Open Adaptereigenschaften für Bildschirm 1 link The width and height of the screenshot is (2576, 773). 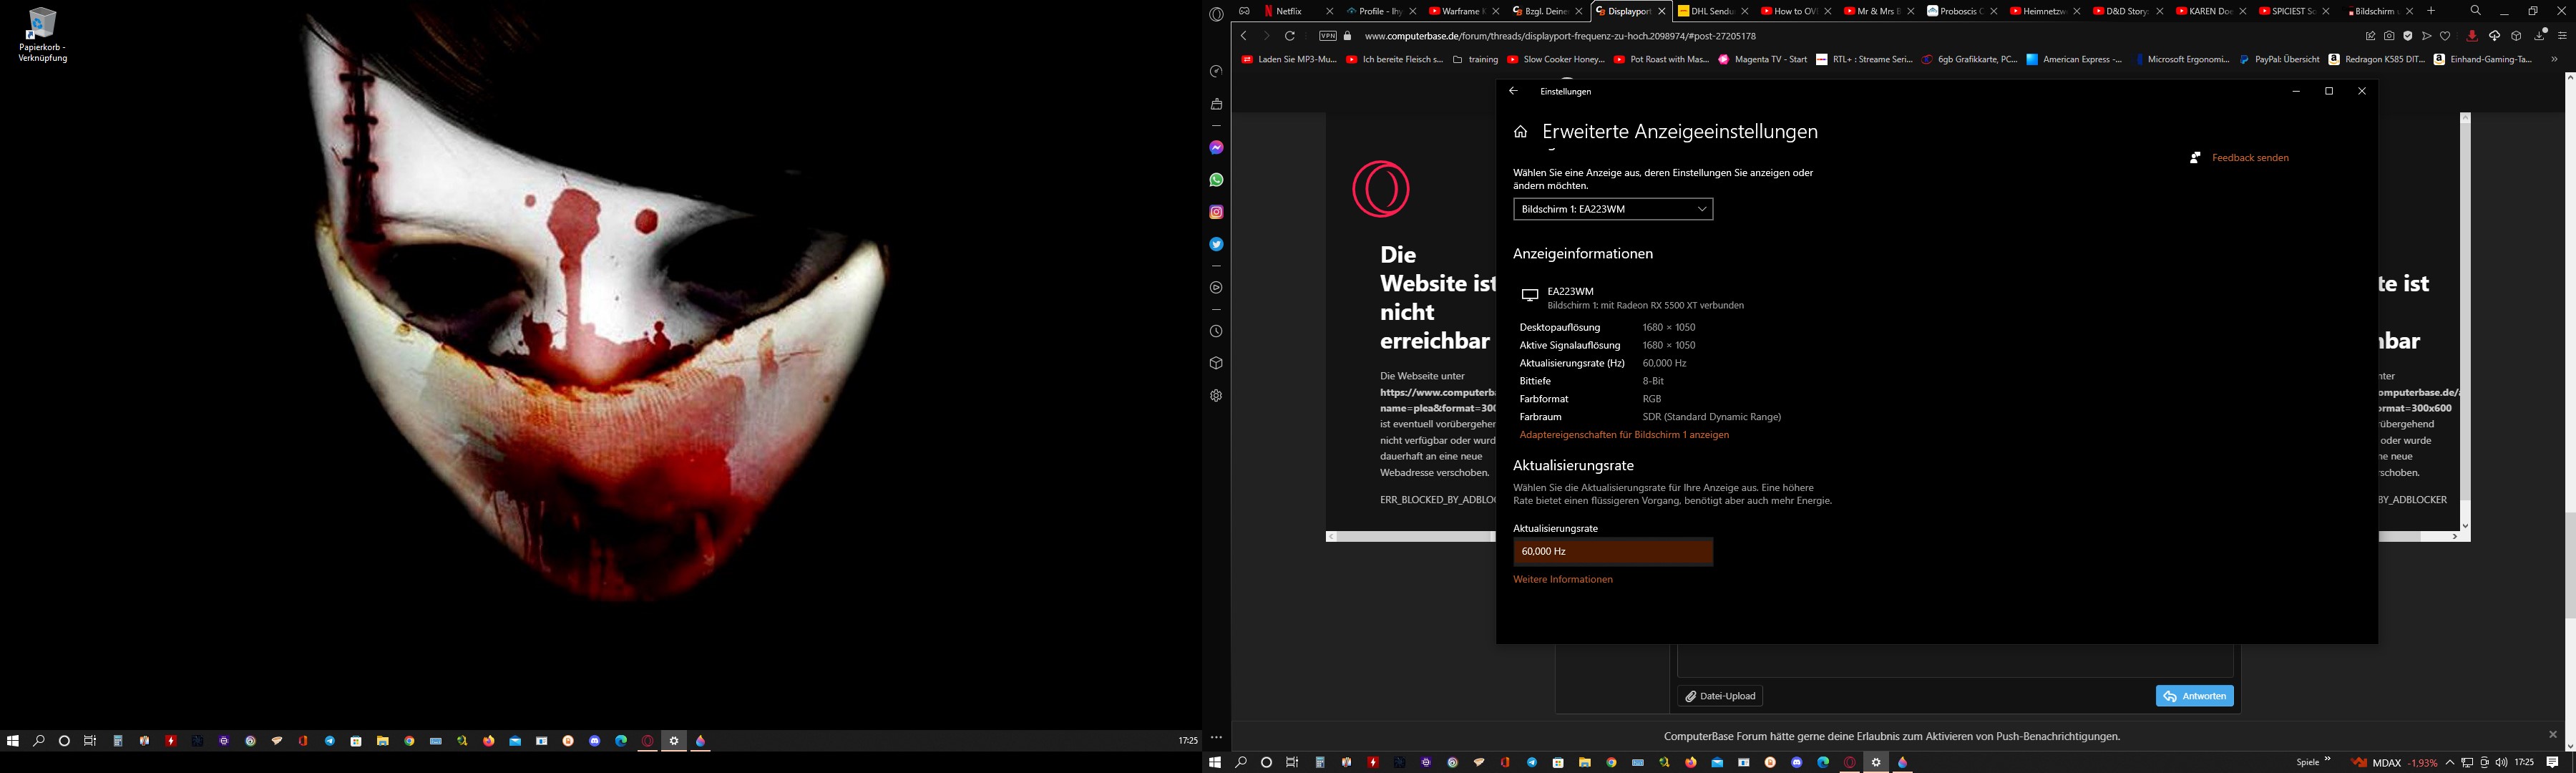[1623, 435]
